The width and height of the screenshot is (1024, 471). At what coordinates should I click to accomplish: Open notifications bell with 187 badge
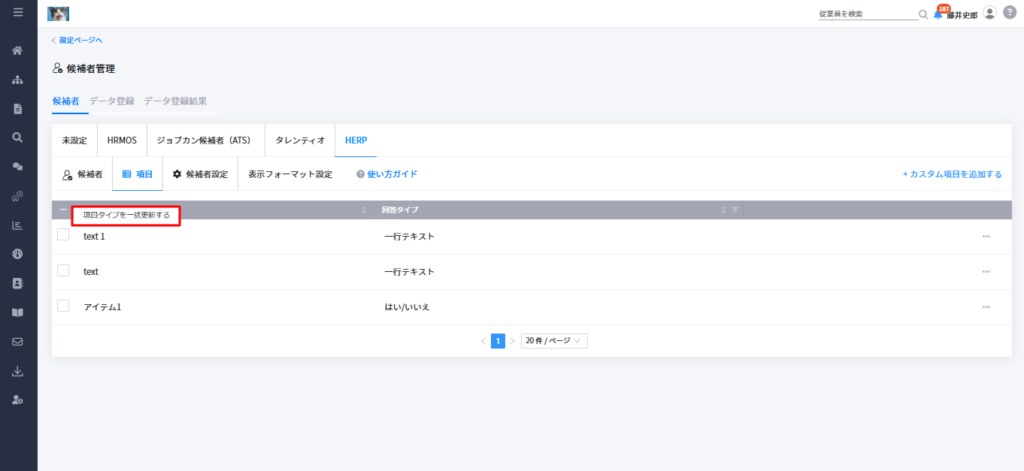click(939, 13)
